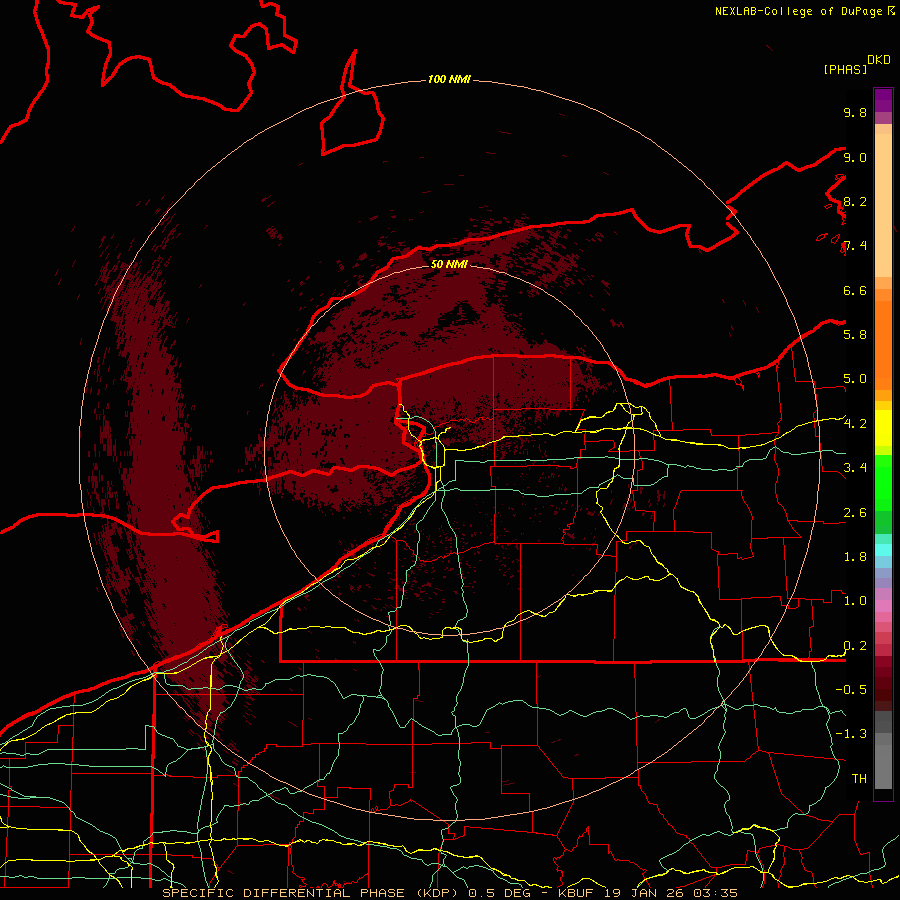This screenshot has width=900, height=900.
Task: Click the KDP legend title
Action: click(x=879, y=60)
